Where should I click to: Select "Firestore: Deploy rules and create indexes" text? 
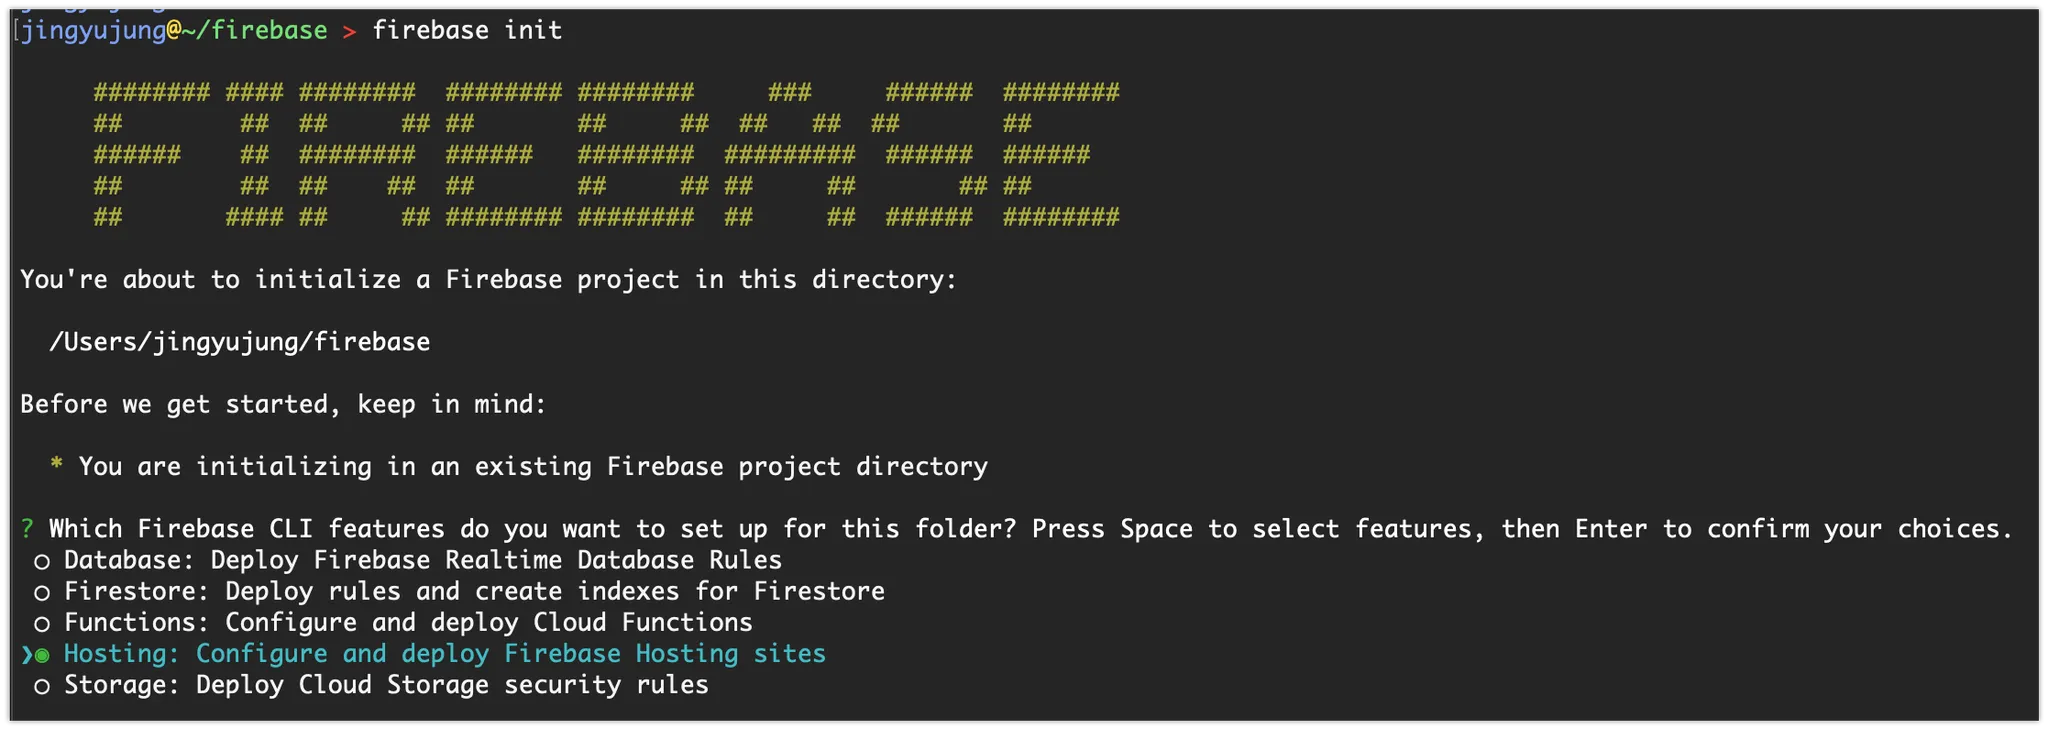tap(474, 591)
